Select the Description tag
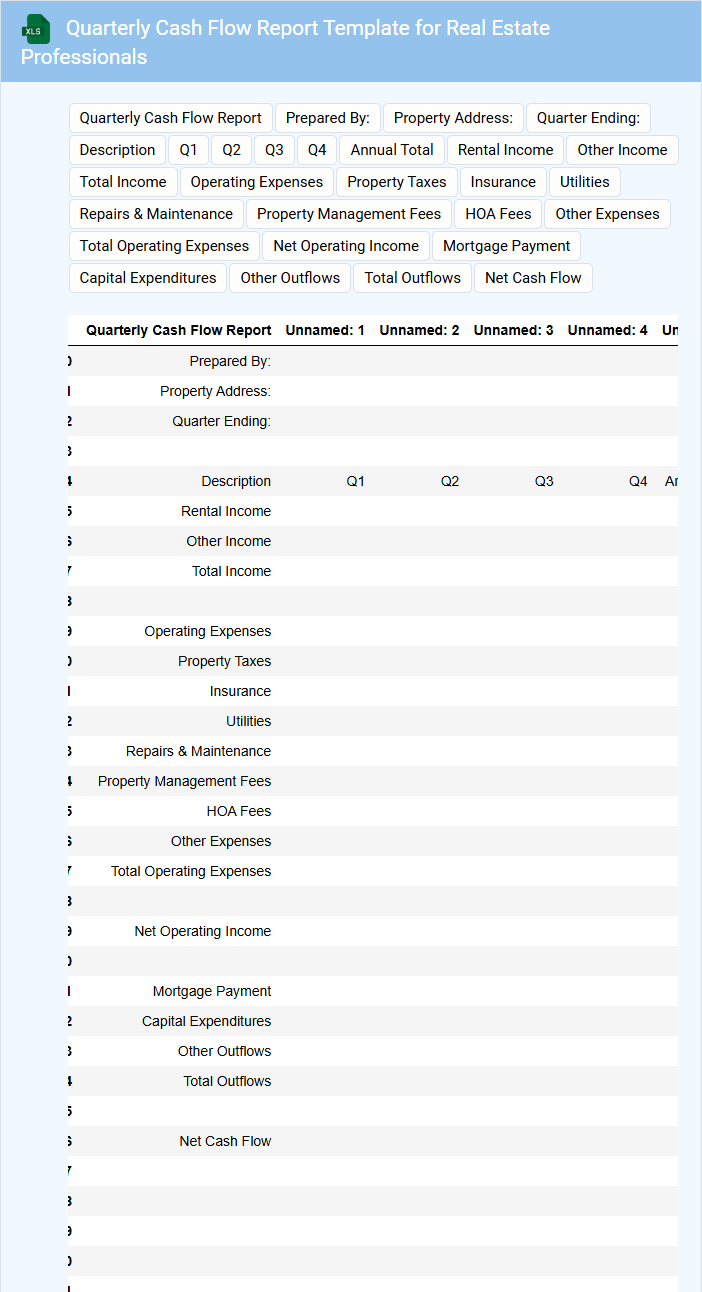Viewport: 702px width, 1292px height. pyautogui.click(x=117, y=150)
